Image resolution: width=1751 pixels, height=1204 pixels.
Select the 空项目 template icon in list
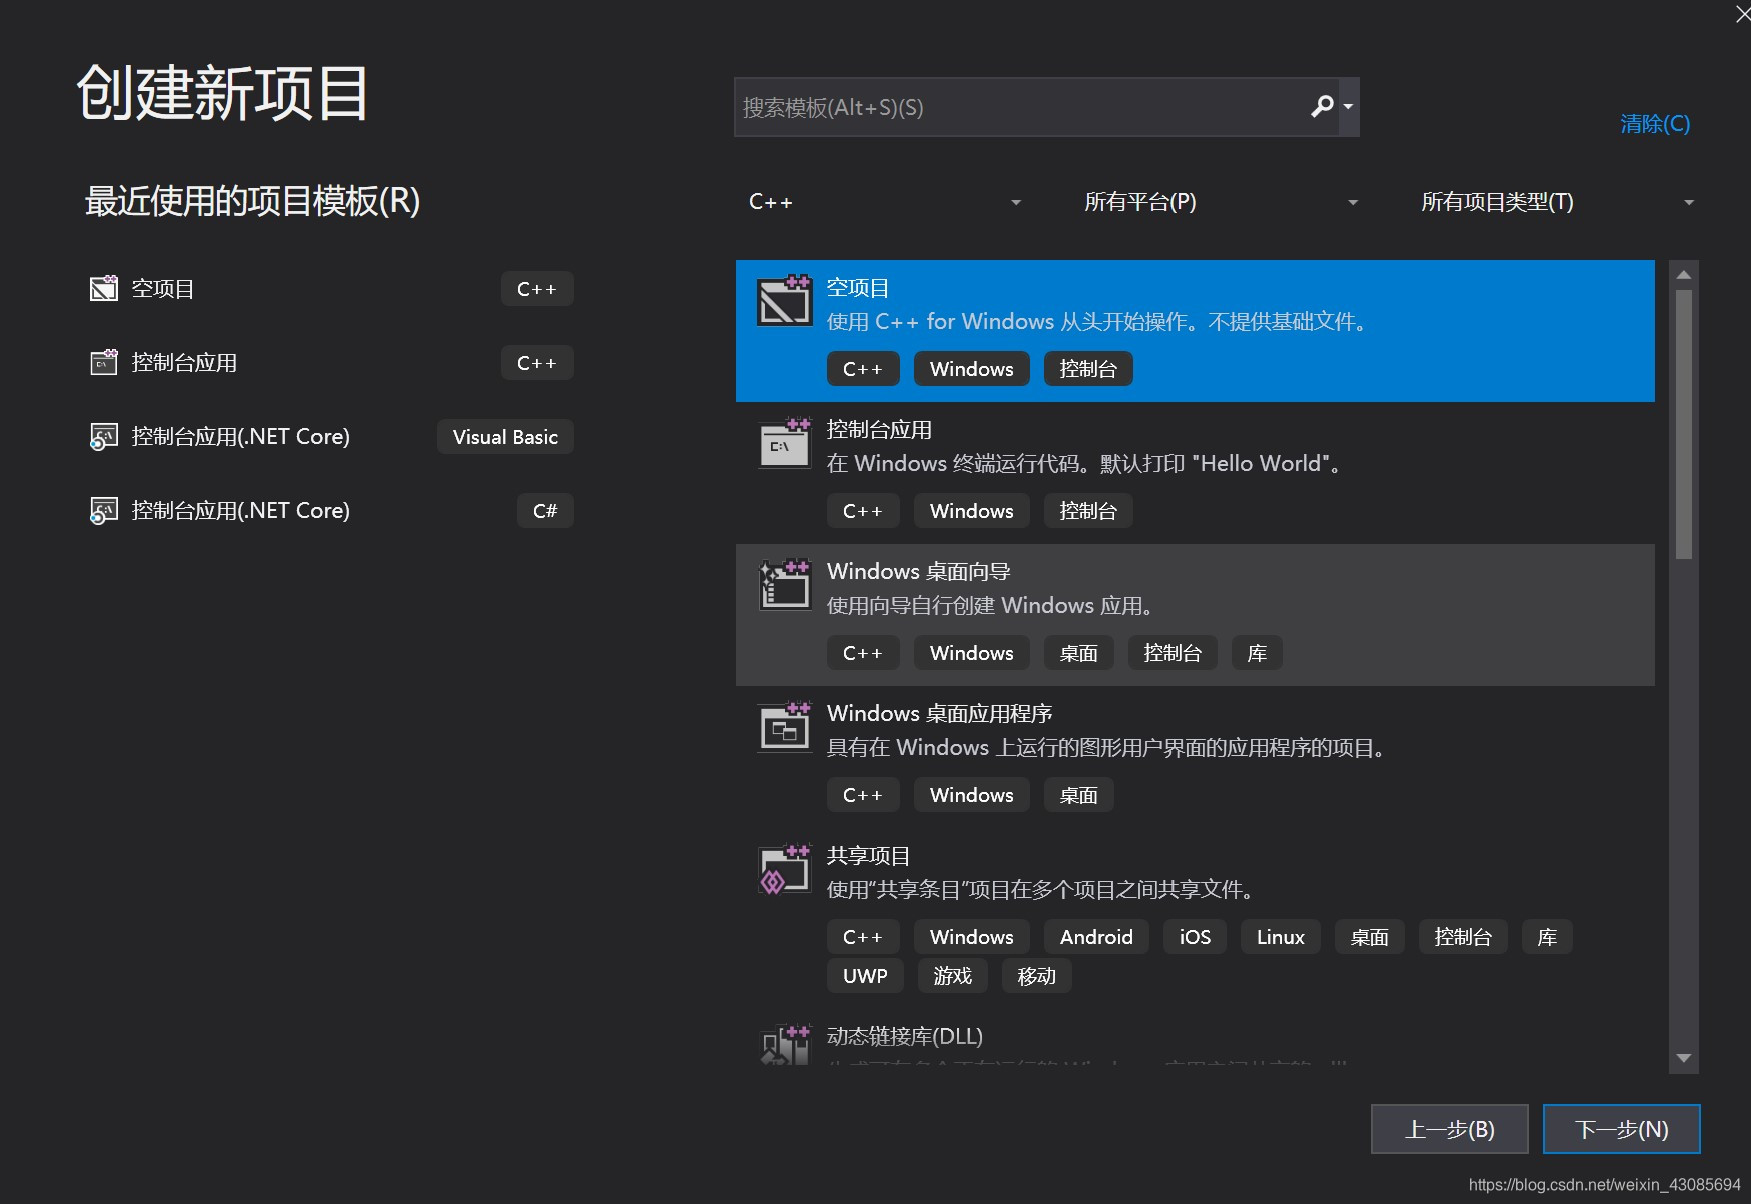coord(784,300)
